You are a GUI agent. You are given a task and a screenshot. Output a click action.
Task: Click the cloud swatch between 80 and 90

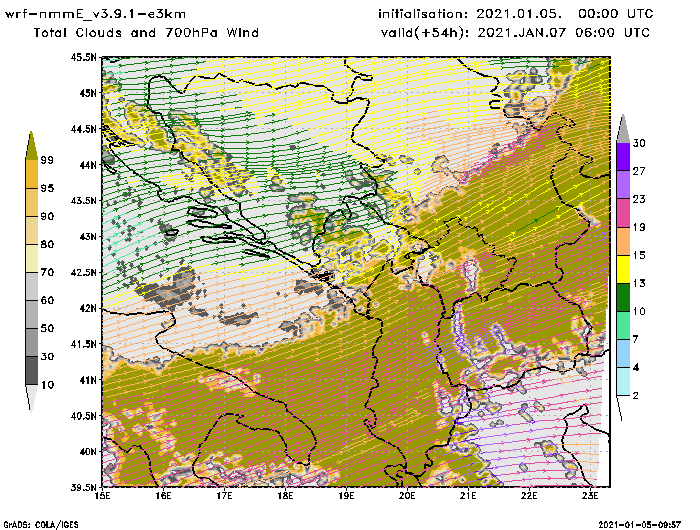click(x=32, y=230)
